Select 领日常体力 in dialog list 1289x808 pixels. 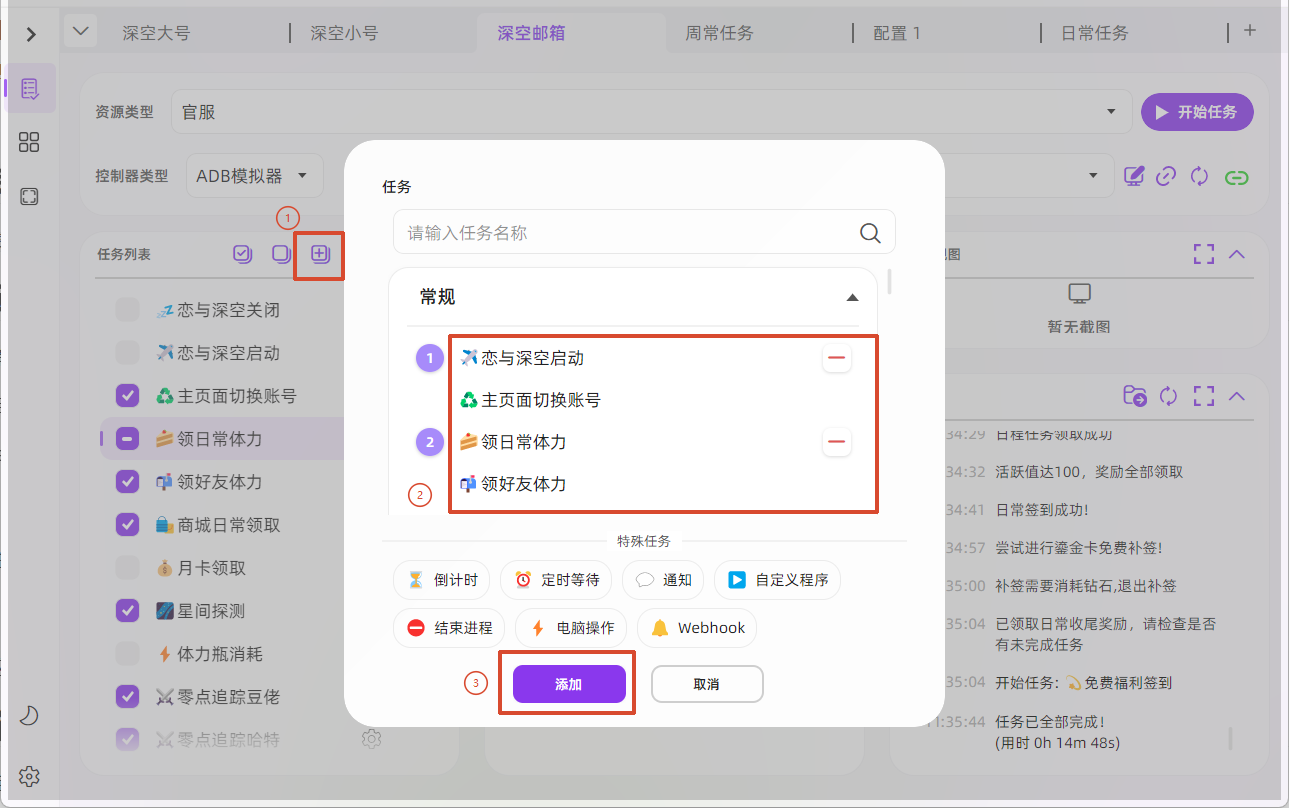click(513, 442)
